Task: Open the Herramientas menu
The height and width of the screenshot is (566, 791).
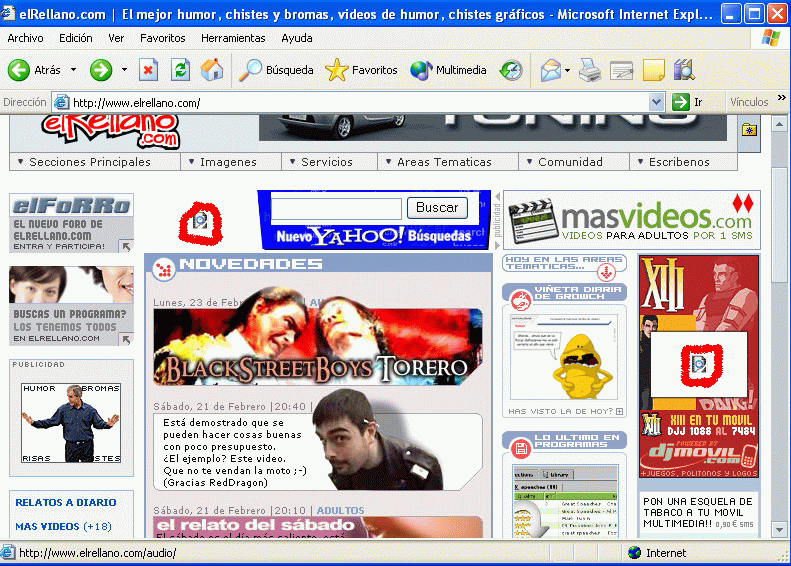Action: point(233,38)
